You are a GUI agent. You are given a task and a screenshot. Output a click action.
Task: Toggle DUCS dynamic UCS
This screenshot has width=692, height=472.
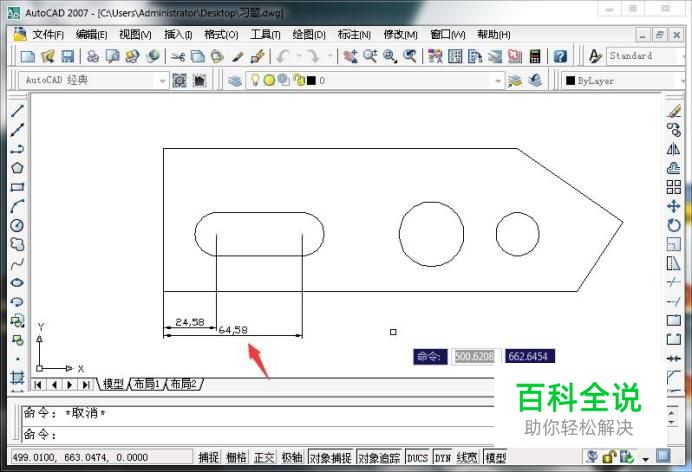pyautogui.click(x=417, y=457)
